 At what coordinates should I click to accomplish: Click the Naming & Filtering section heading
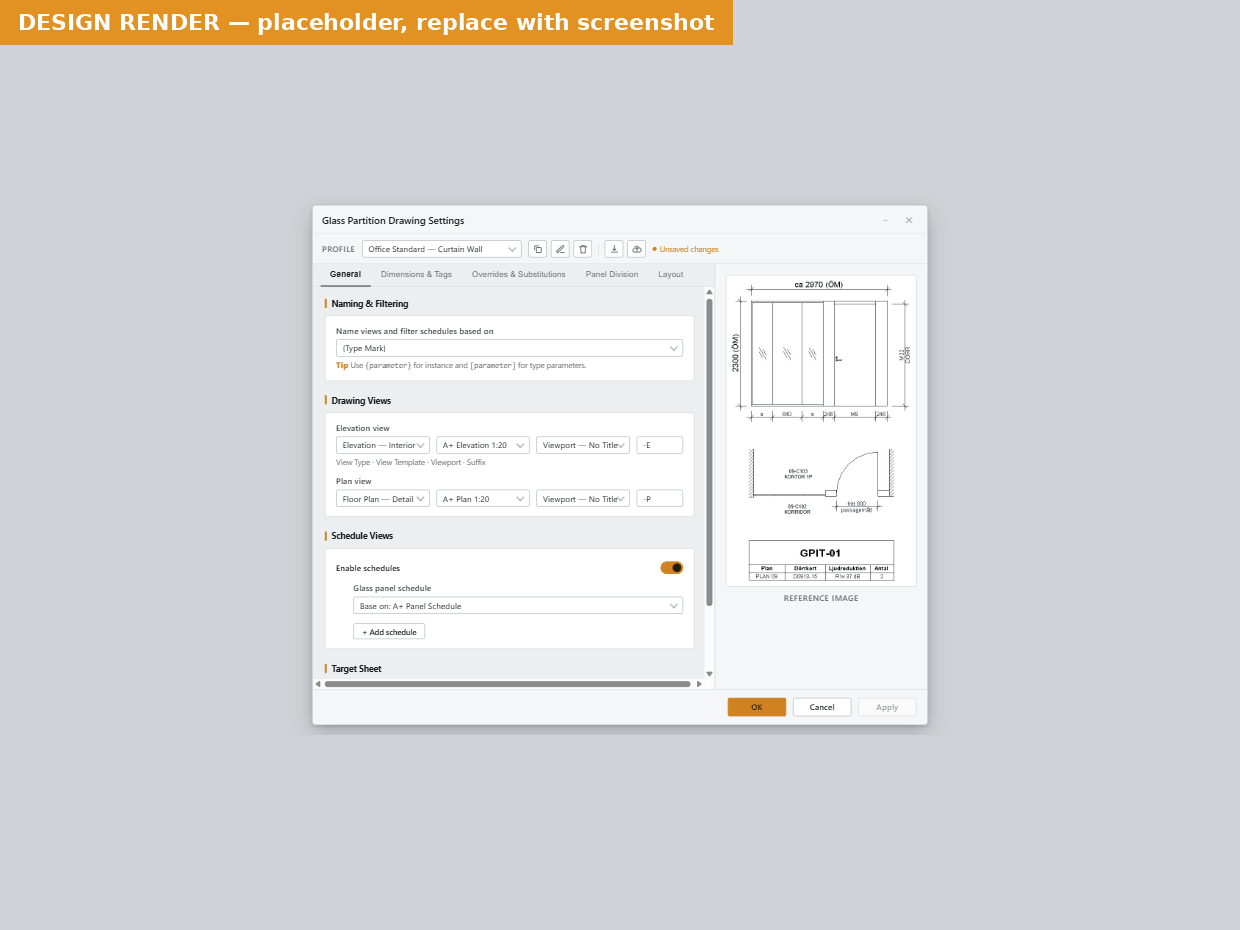click(370, 304)
